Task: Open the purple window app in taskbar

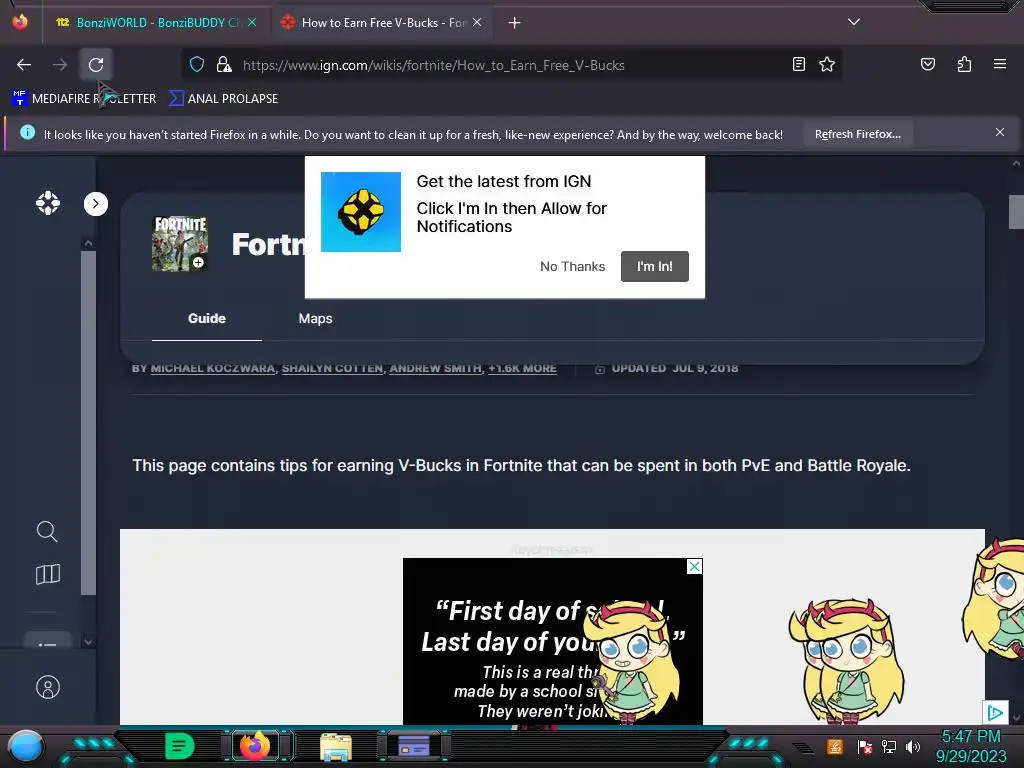Action: point(413,746)
